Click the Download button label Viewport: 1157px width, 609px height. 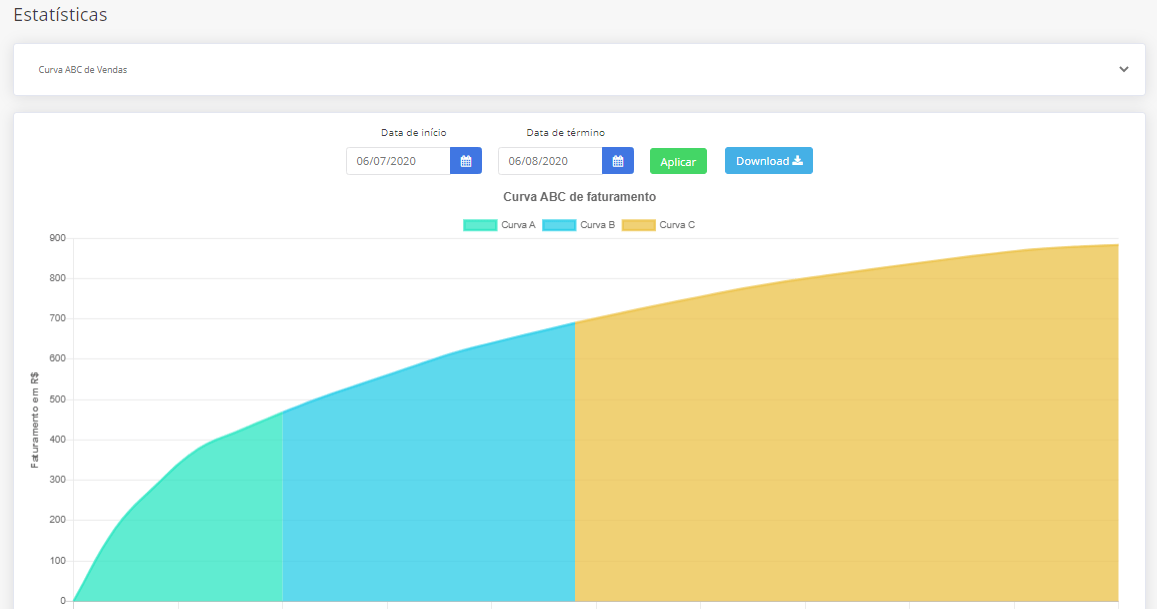762,161
